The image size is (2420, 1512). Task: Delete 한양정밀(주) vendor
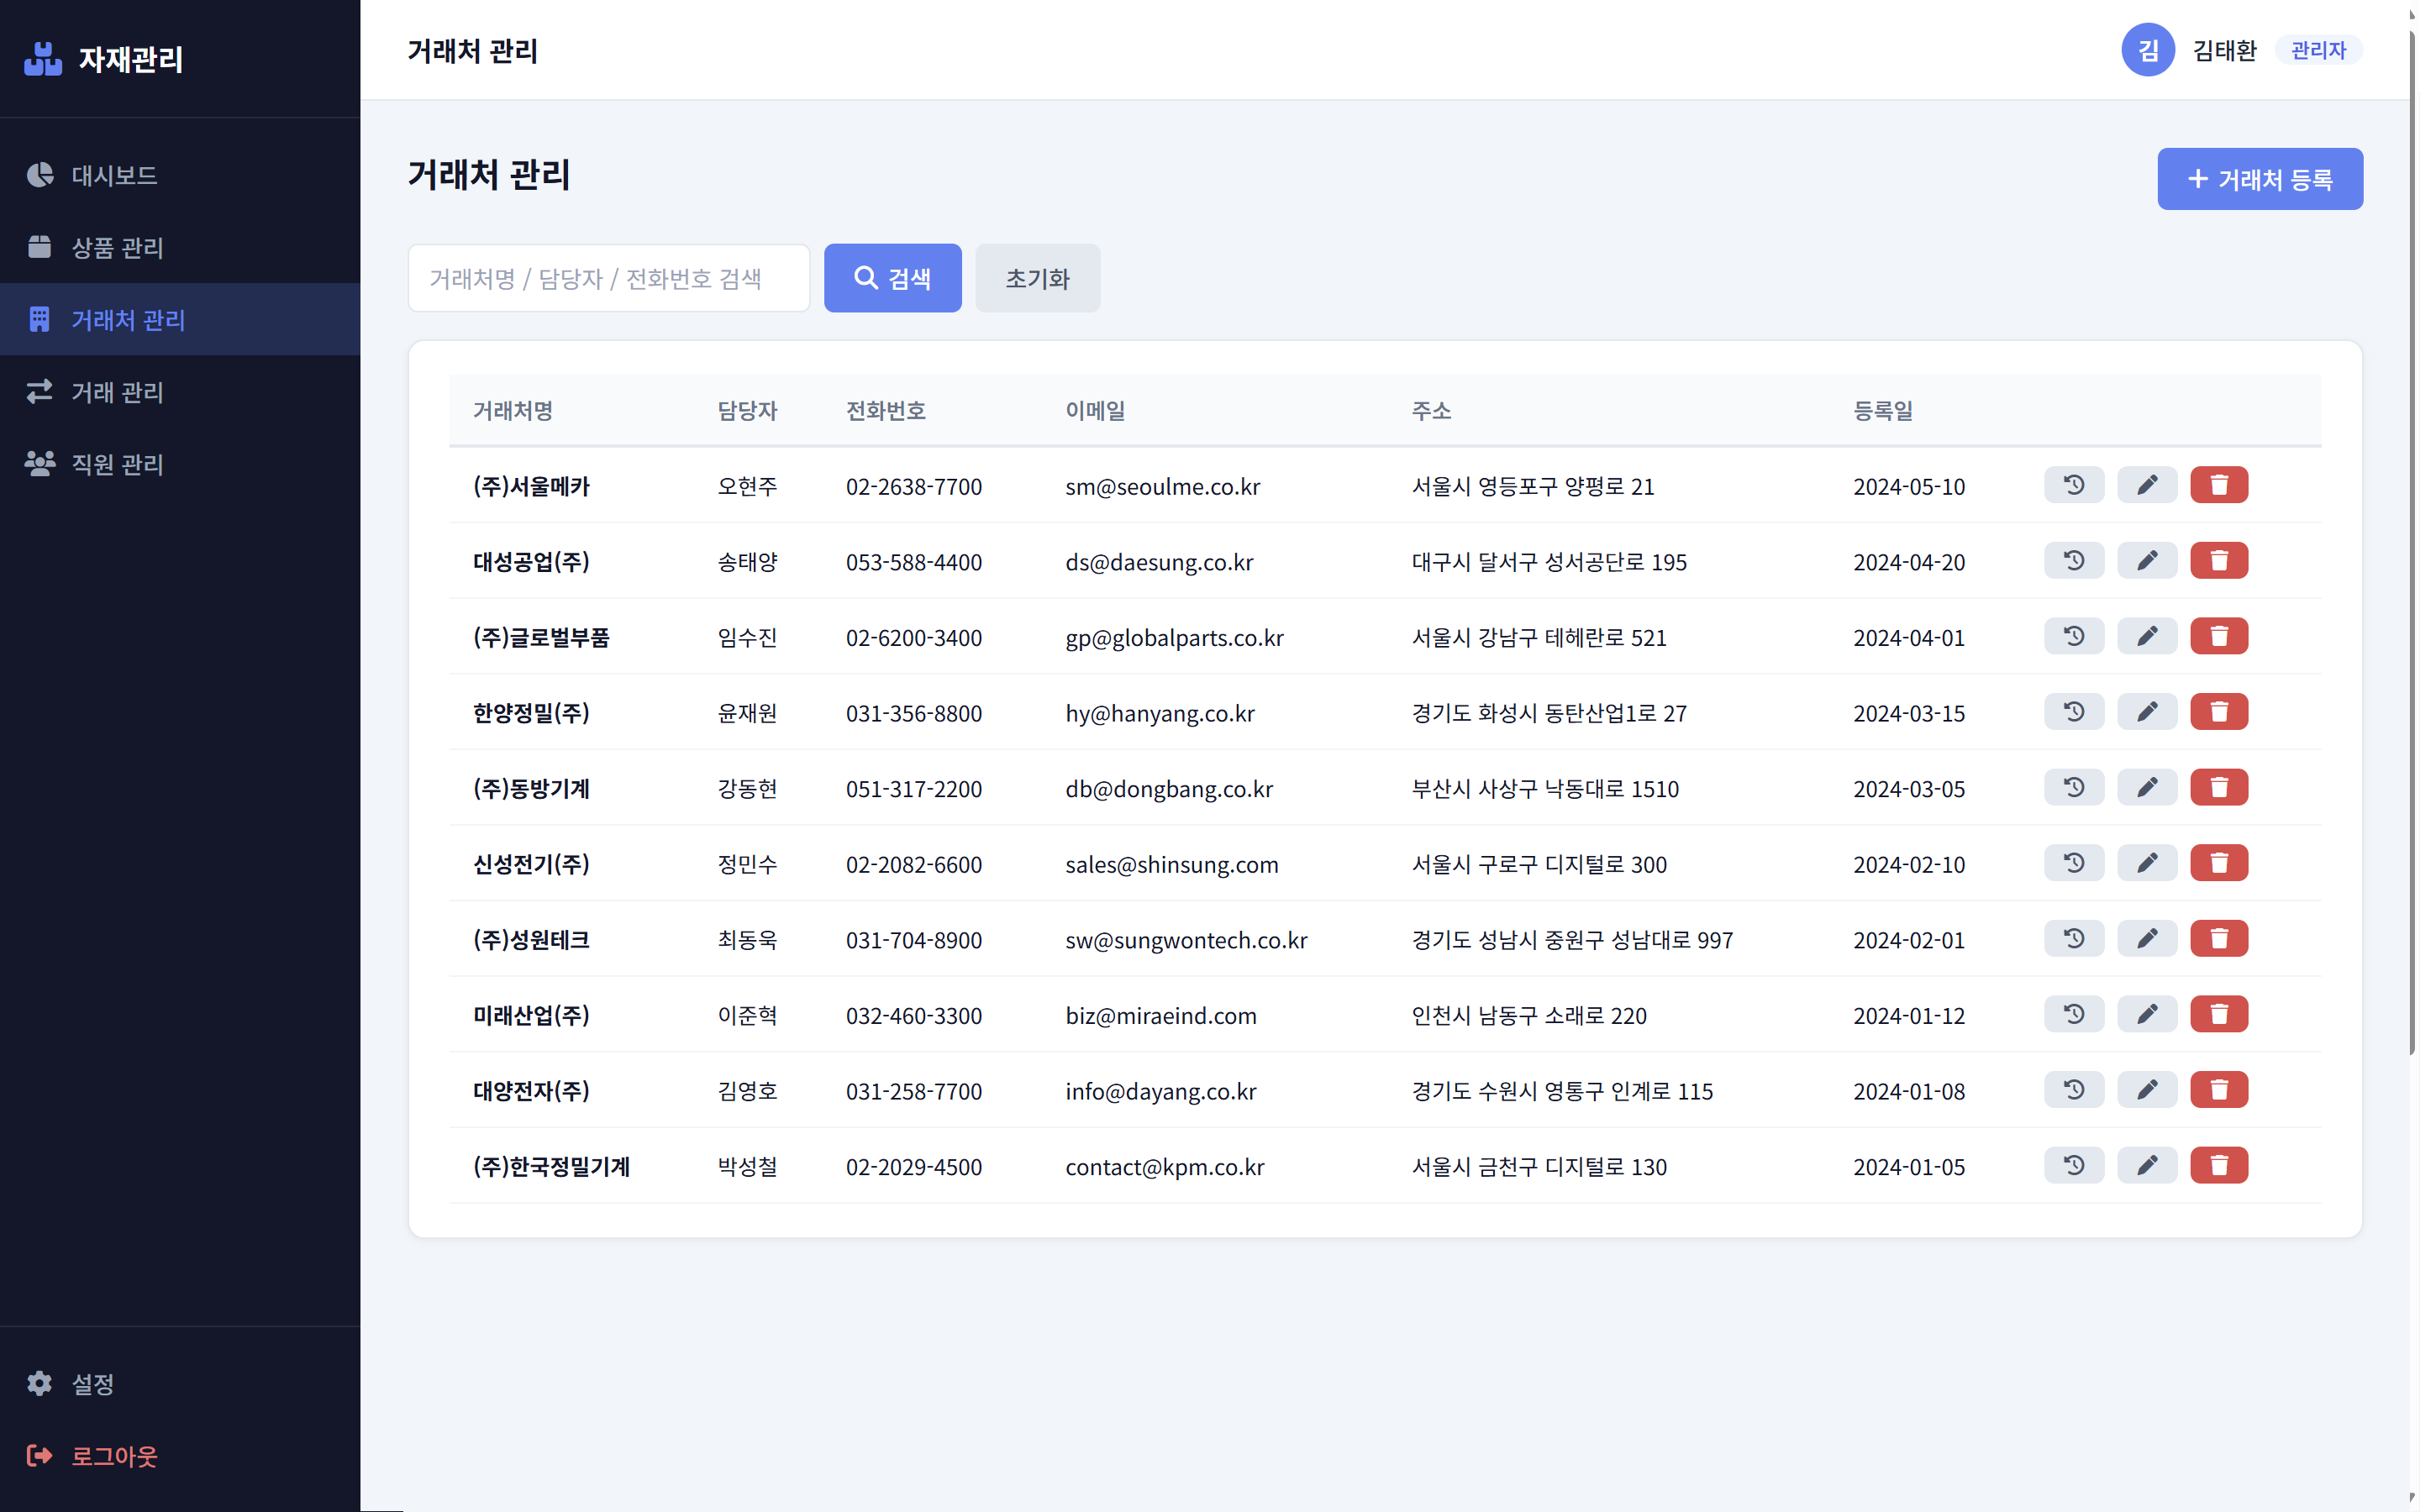(2219, 712)
